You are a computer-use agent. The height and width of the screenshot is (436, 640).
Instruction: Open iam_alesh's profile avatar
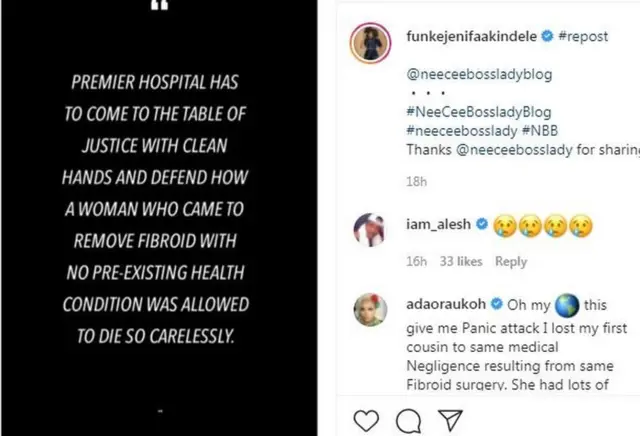(x=368, y=228)
